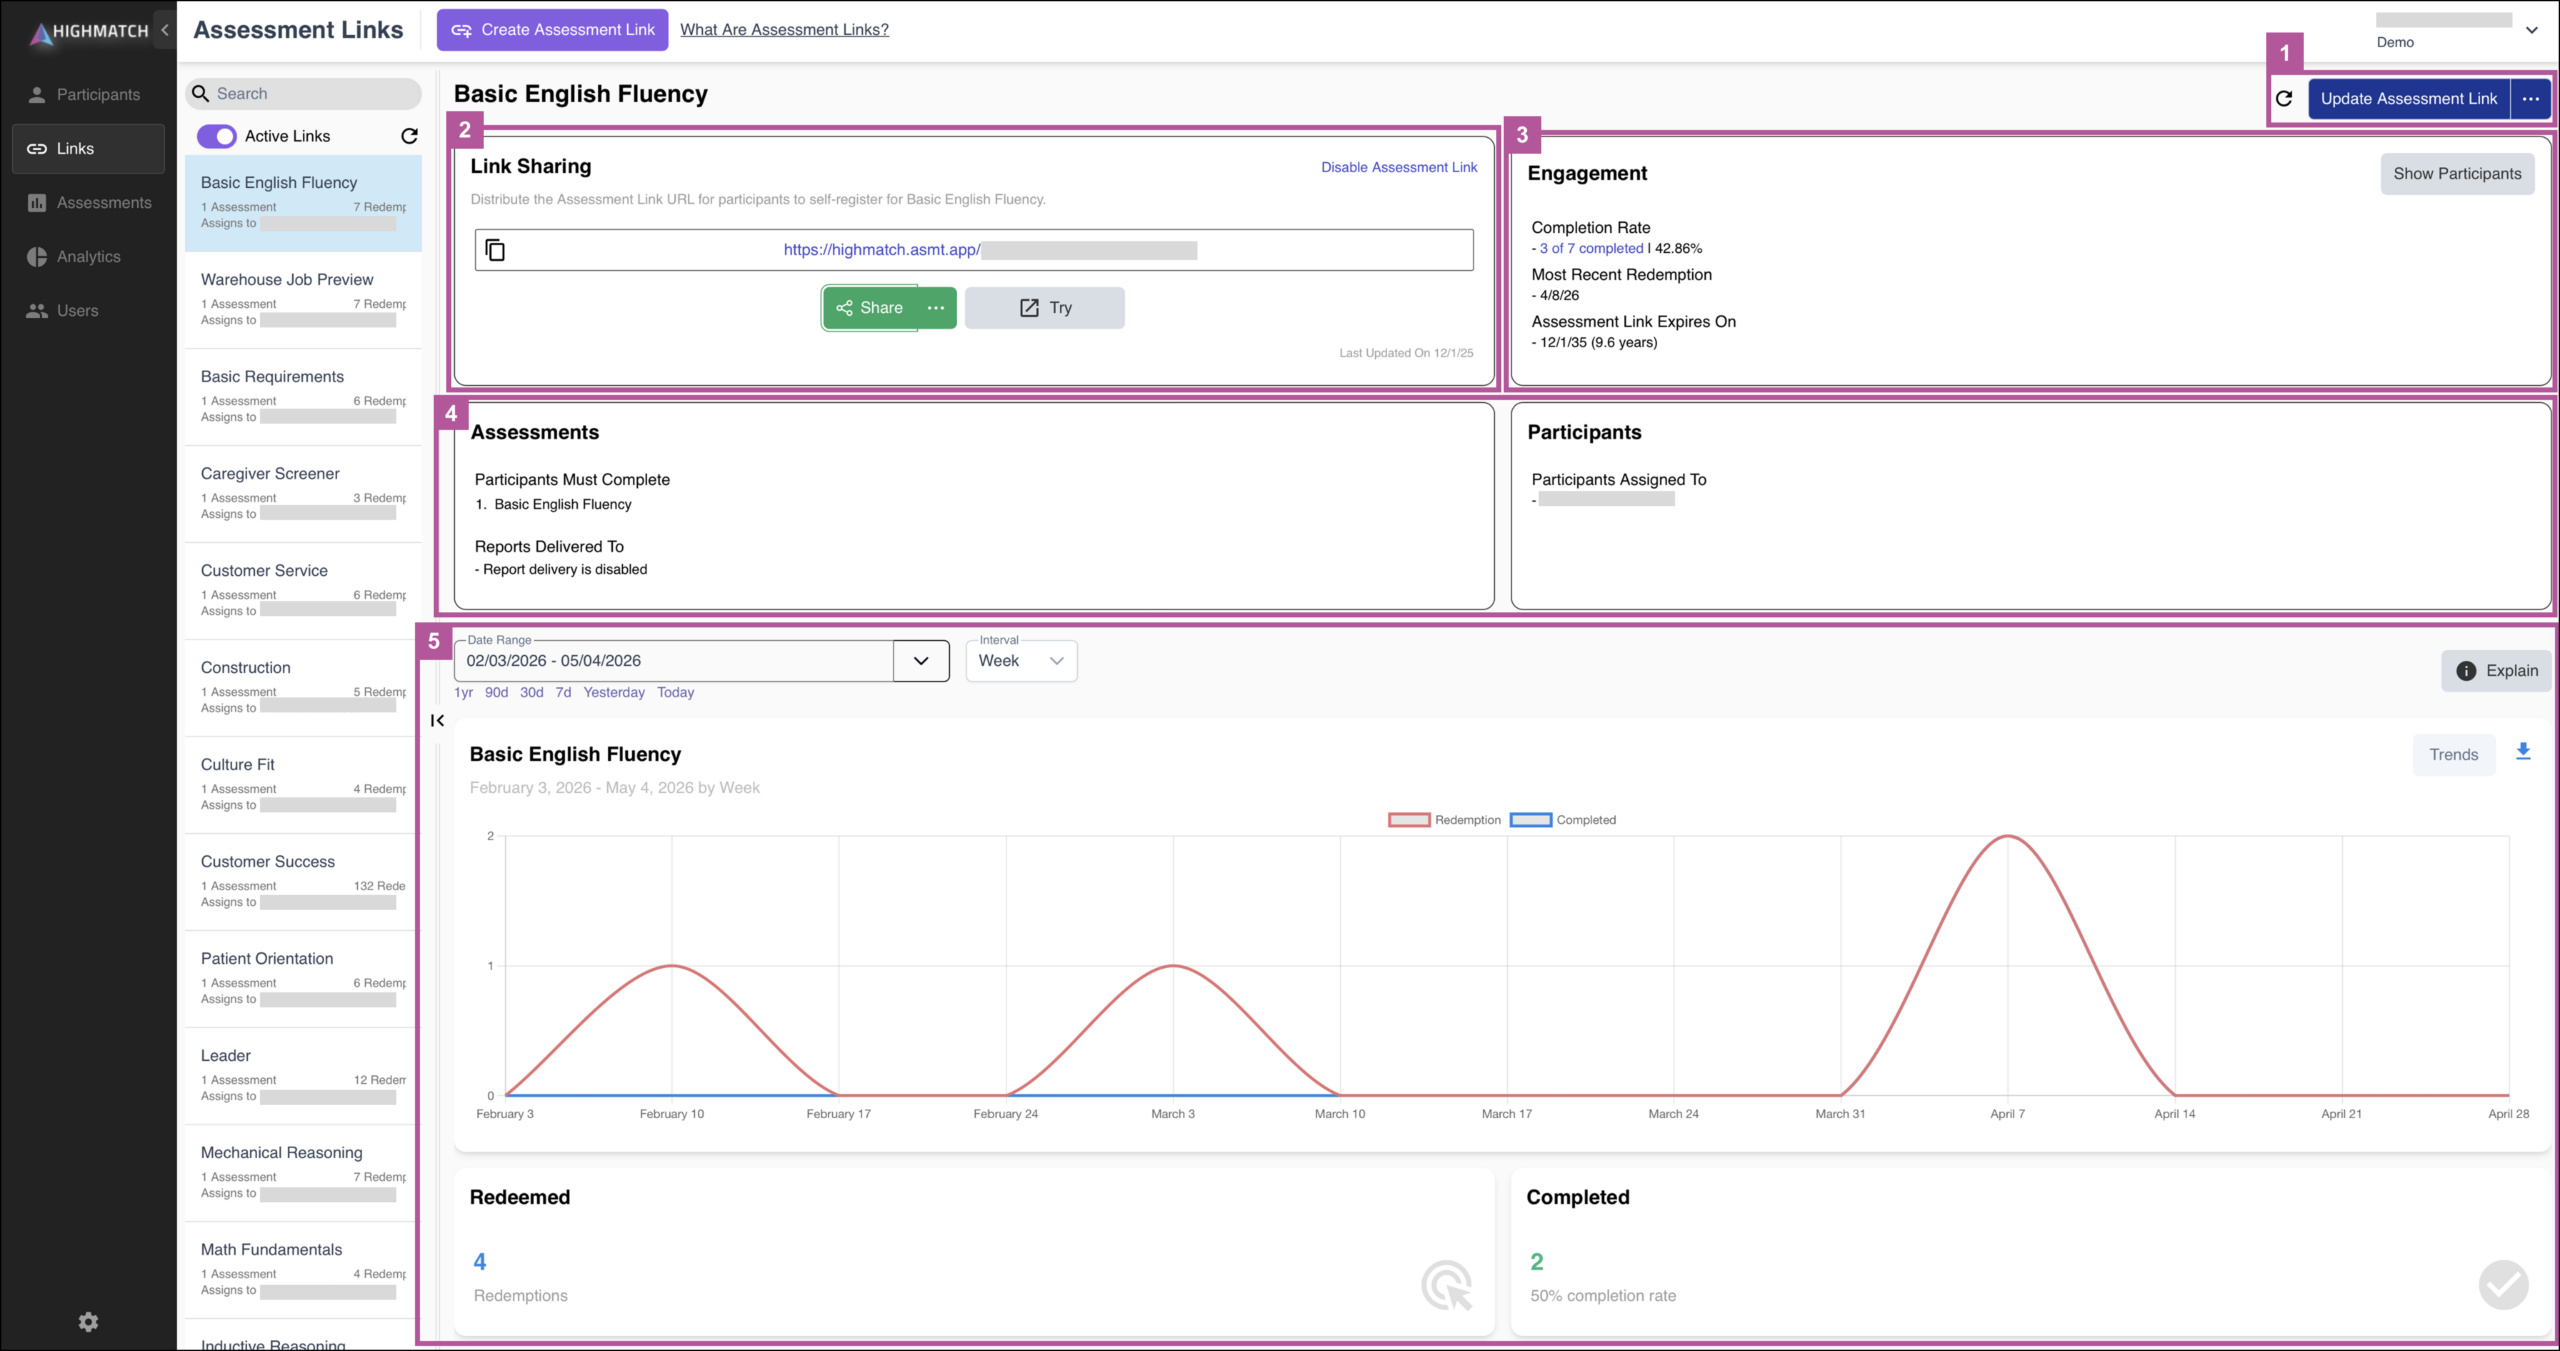
Task: Click Disable Assessment Link
Action: (x=1399, y=167)
